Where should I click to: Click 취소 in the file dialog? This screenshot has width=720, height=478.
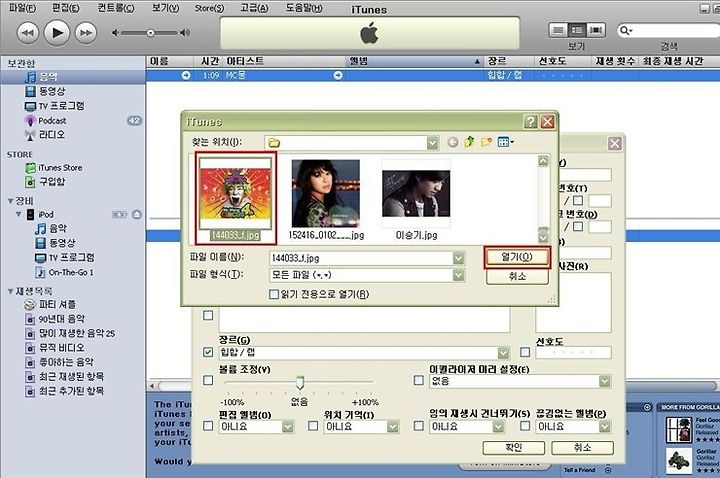517,276
